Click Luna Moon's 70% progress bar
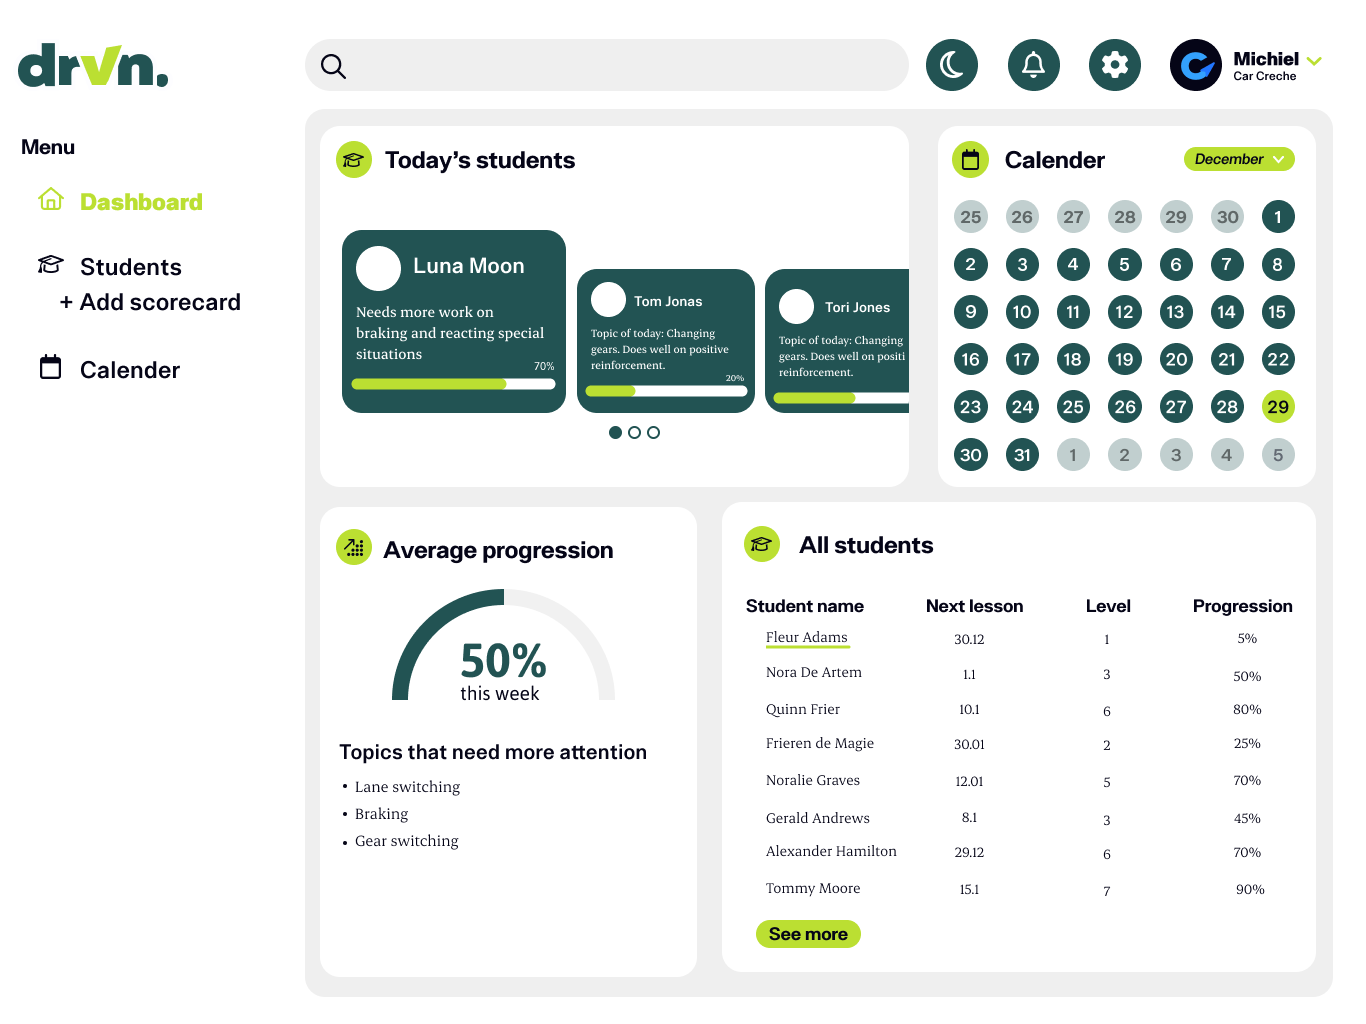This screenshot has width=1366, height=1024. (453, 384)
